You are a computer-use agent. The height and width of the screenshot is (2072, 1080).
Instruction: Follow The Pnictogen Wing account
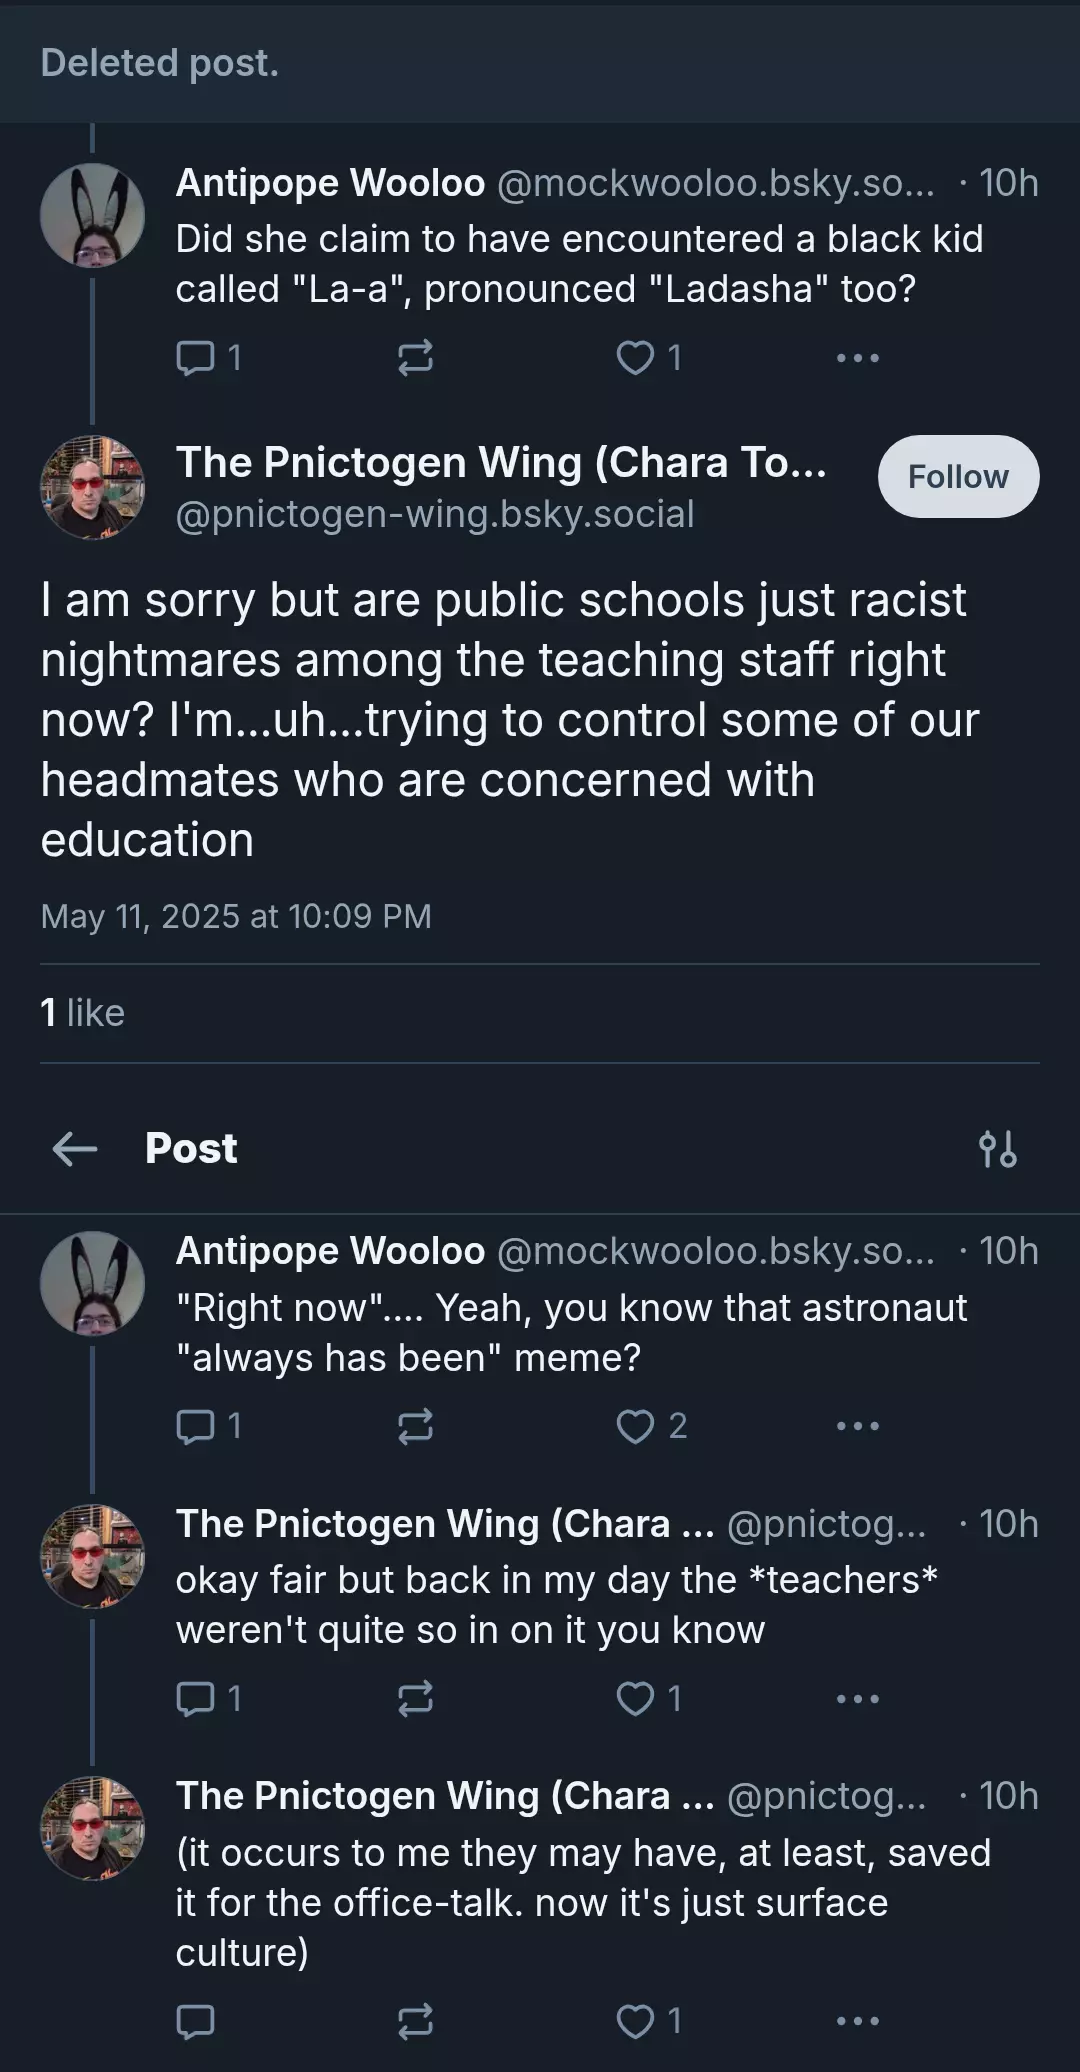coord(958,476)
